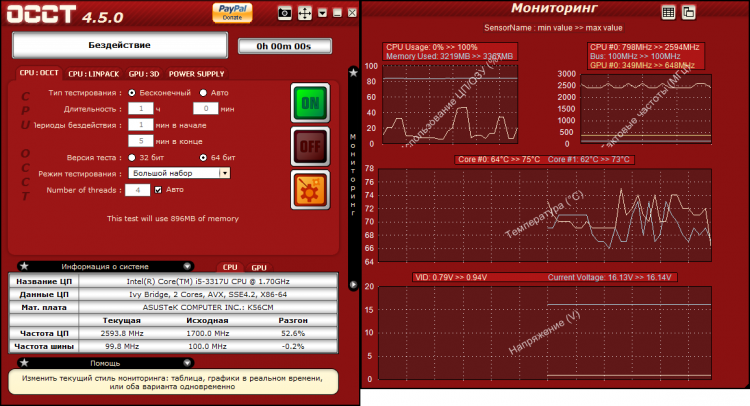Screen dimensions: 750x406
Task: Click the CPU usage/memory graph
Action: tap(450, 105)
